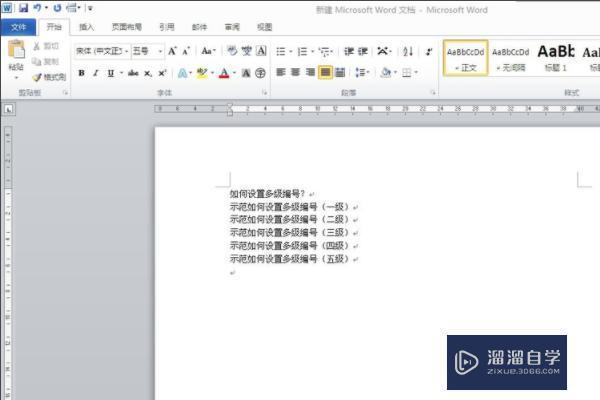Image resolution: width=600 pixels, height=400 pixels.
Task: Click the Undo icon in quick access toolbar
Action: [38, 8]
